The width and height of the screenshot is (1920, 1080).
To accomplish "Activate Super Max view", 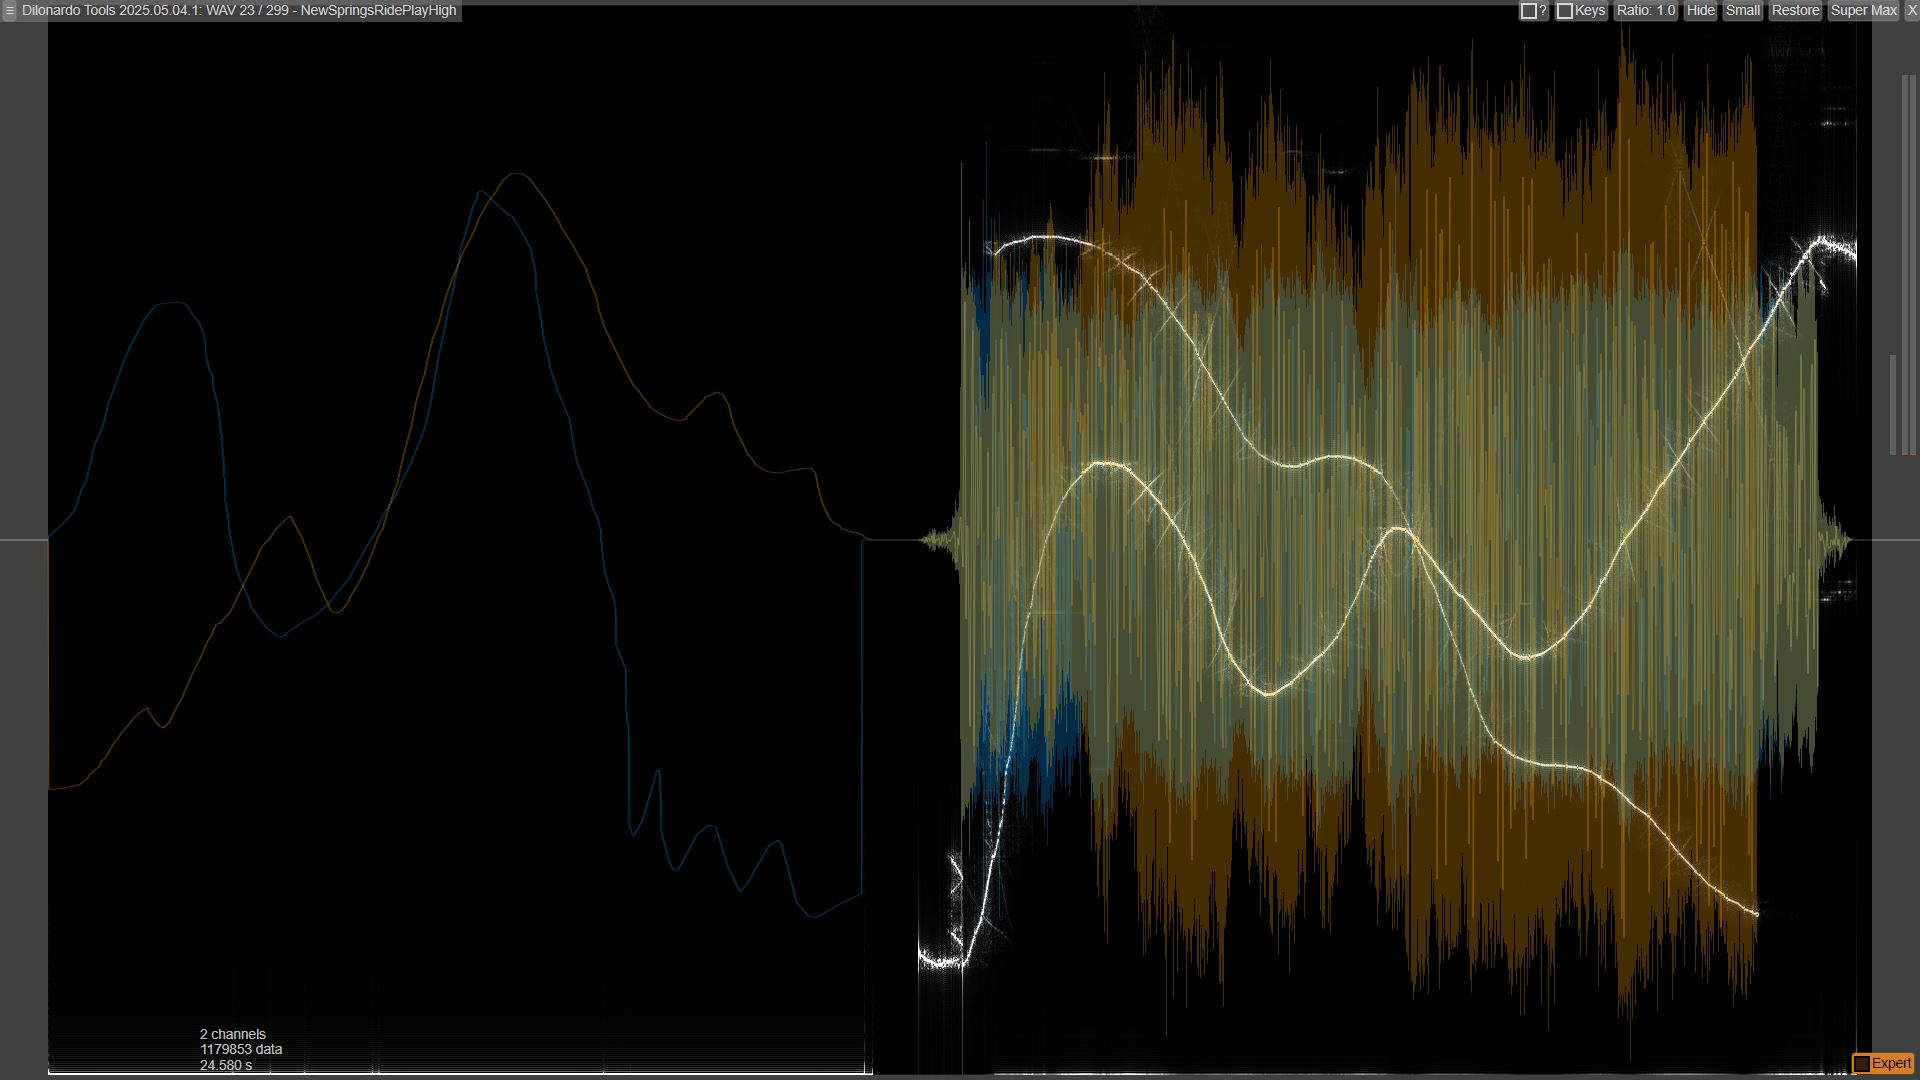I will pyautogui.click(x=1863, y=10).
